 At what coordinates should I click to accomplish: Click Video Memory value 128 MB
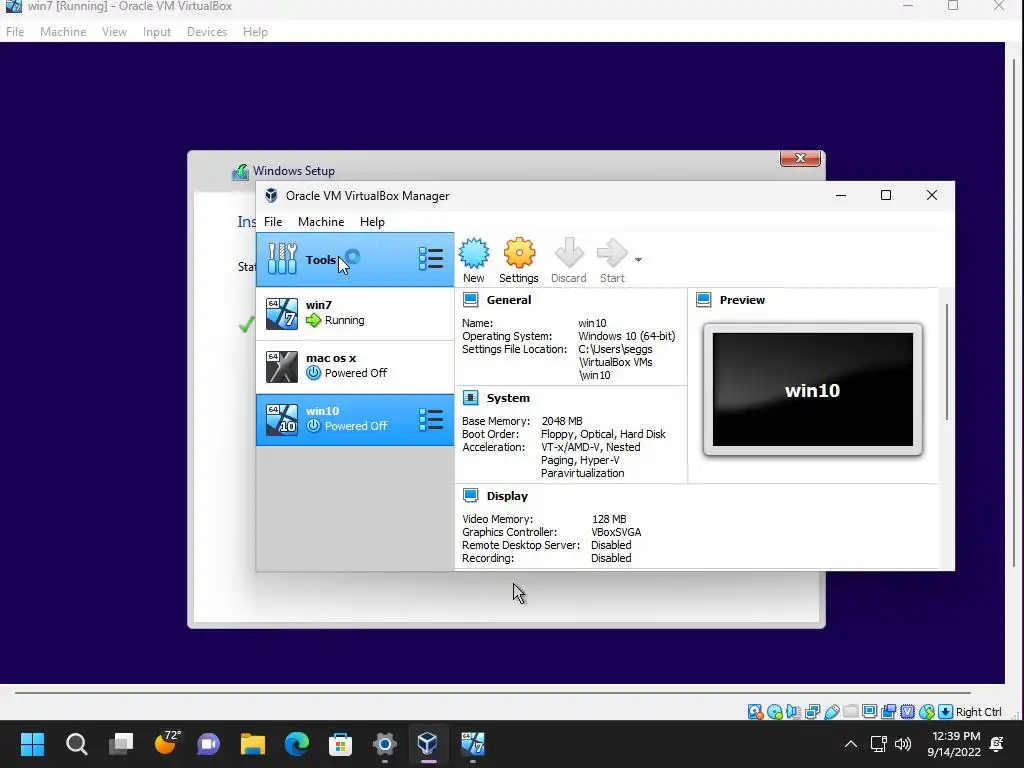pyautogui.click(x=609, y=519)
